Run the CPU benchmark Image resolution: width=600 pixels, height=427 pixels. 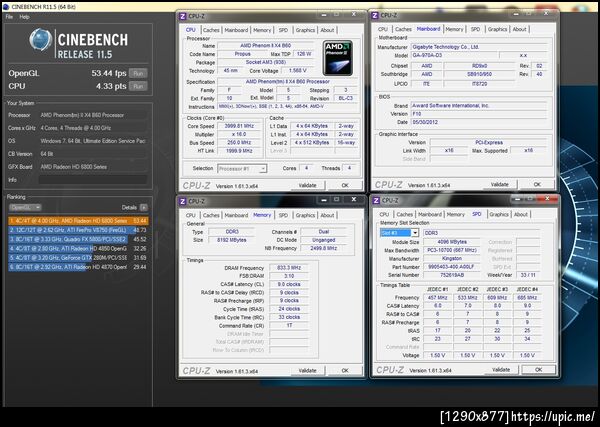(138, 86)
